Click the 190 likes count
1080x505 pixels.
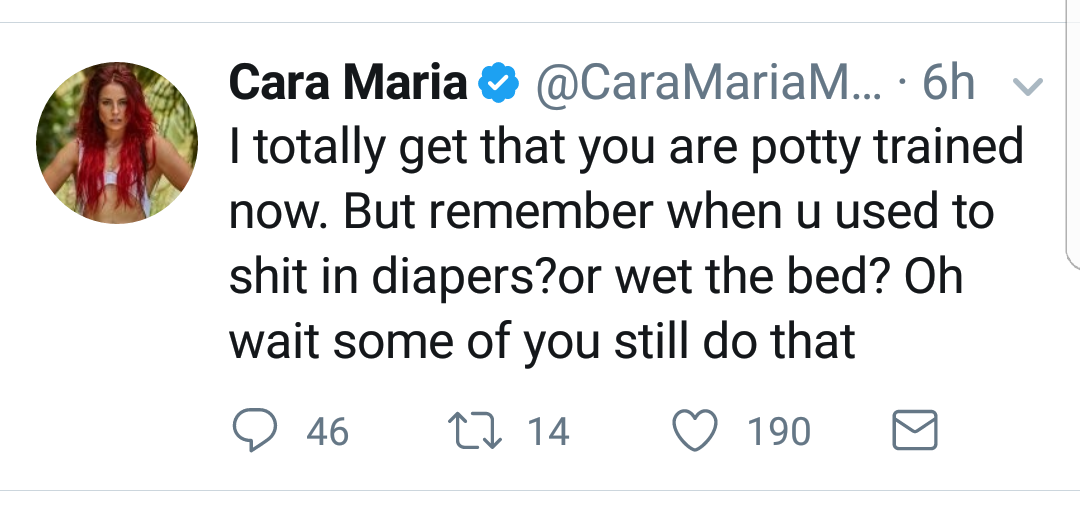(x=779, y=432)
